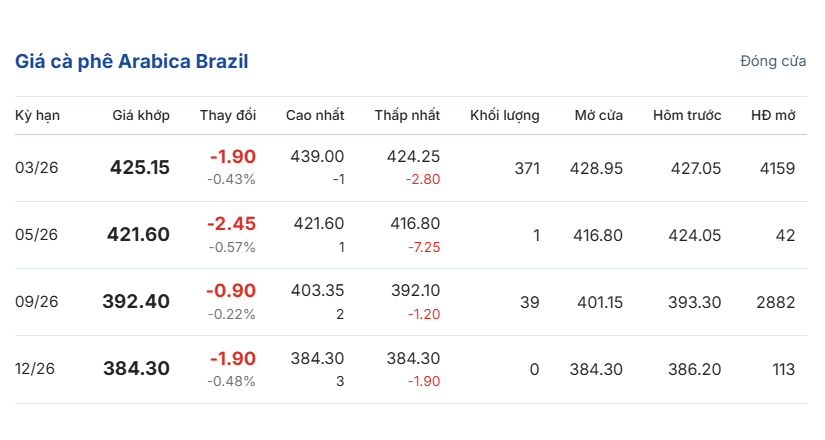Select the 'Kỳ hạn' column header
Viewport: 825px width, 440px height.
pyautogui.click(x=37, y=115)
